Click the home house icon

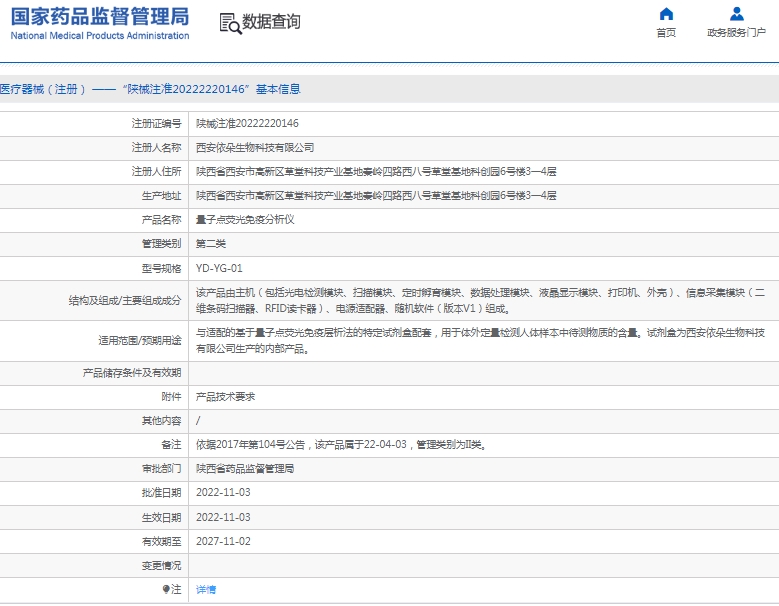click(666, 14)
